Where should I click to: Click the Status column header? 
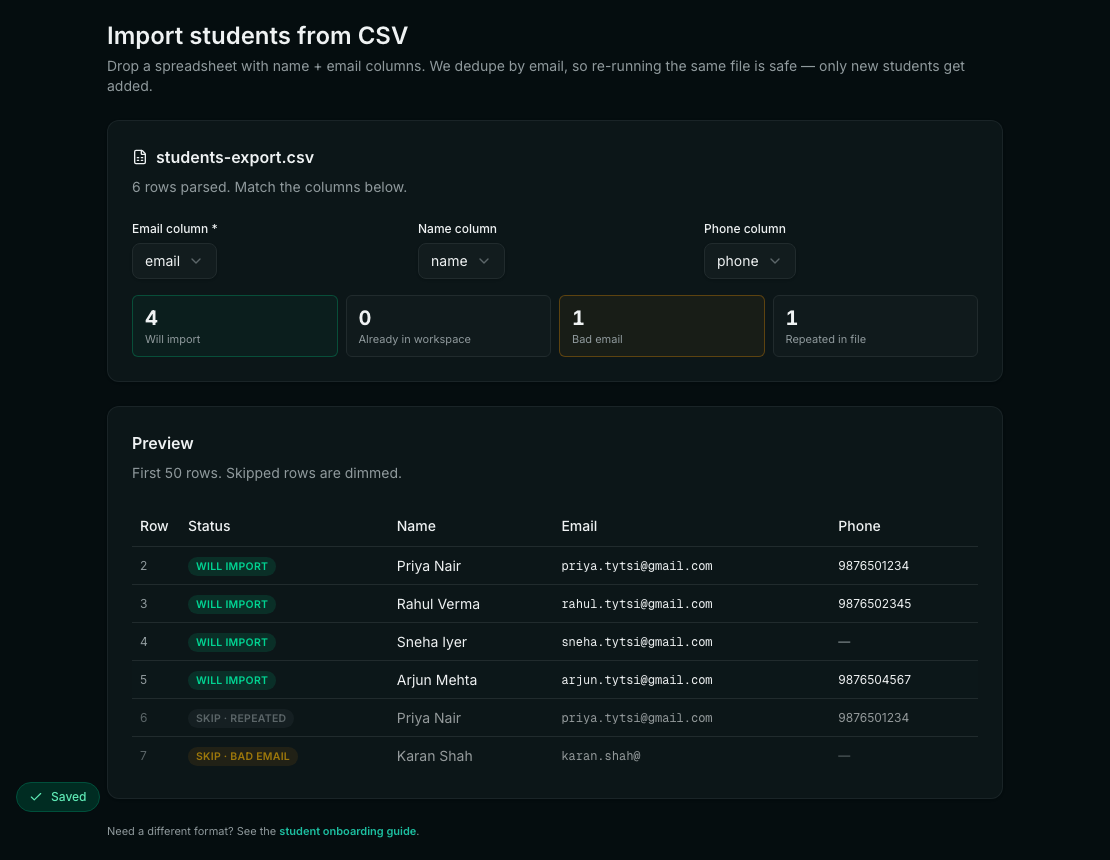coord(209,526)
